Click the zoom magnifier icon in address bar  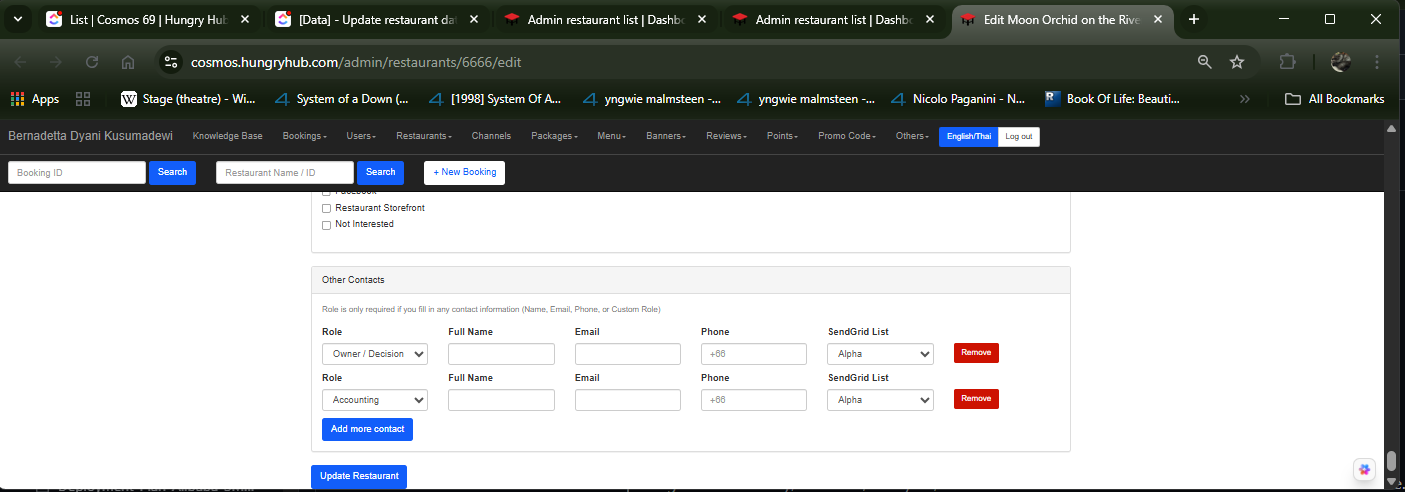tap(1205, 62)
